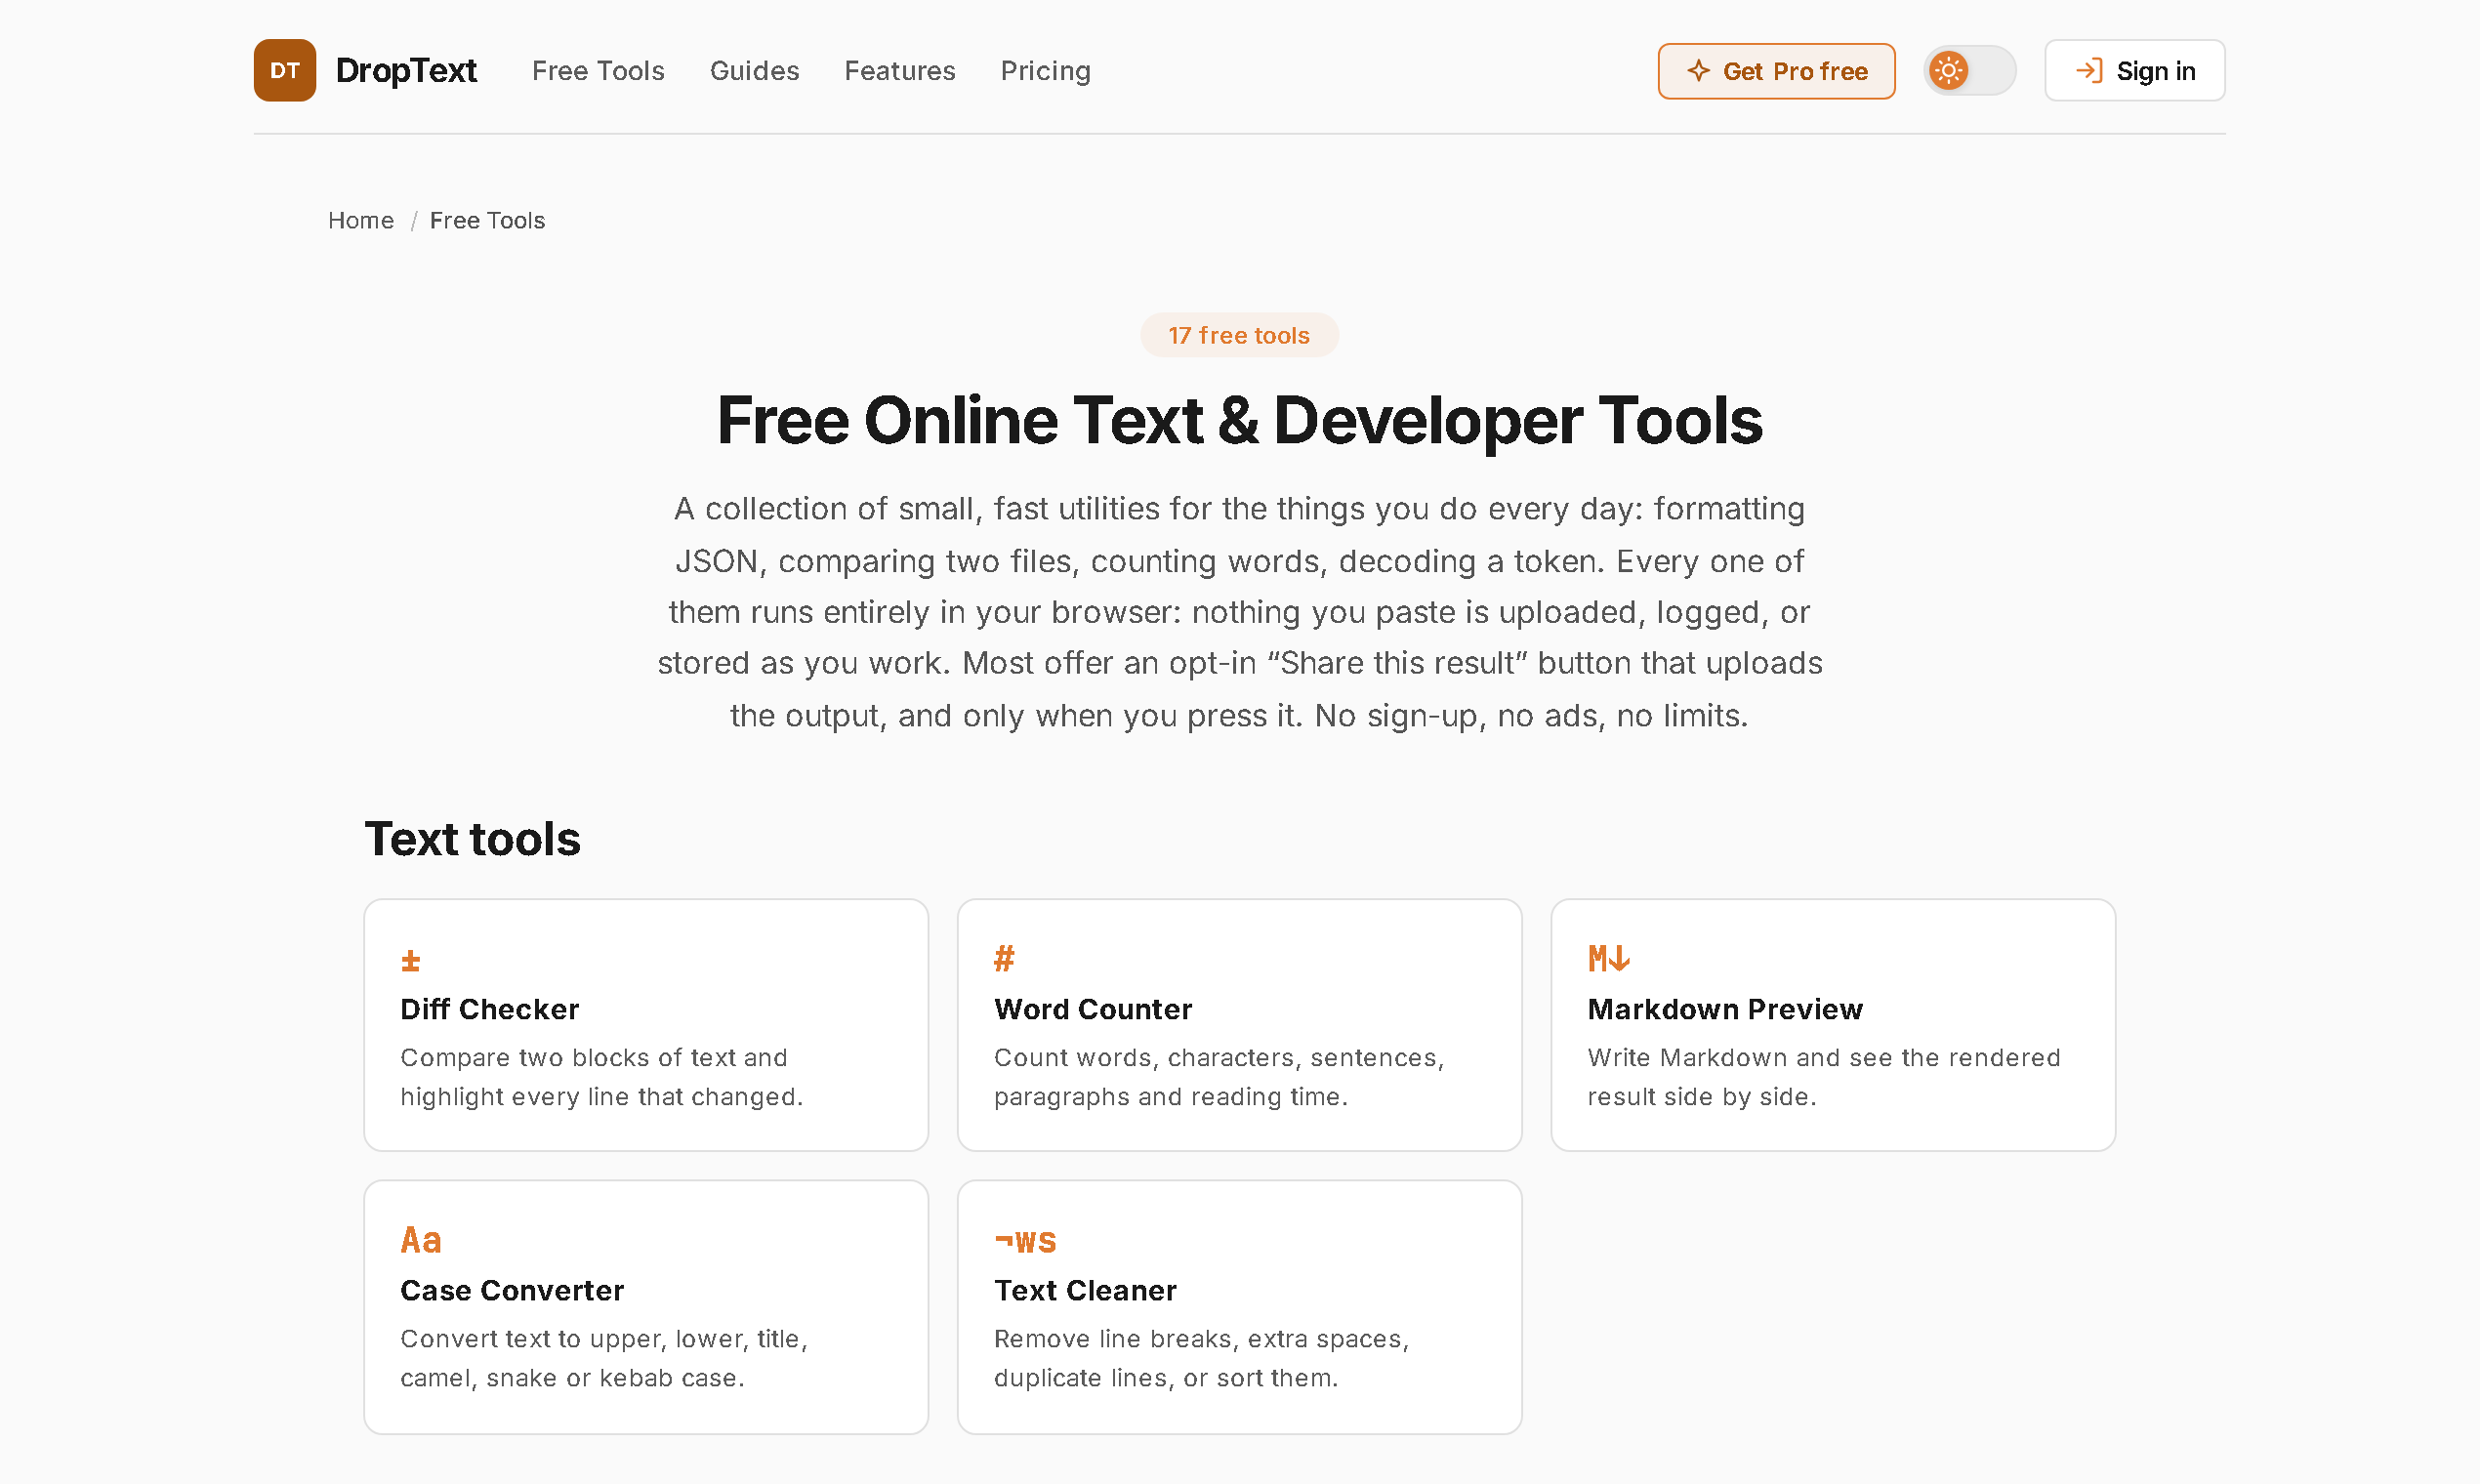
Task: Open the Case Converter title link
Action: pos(512,1290)
